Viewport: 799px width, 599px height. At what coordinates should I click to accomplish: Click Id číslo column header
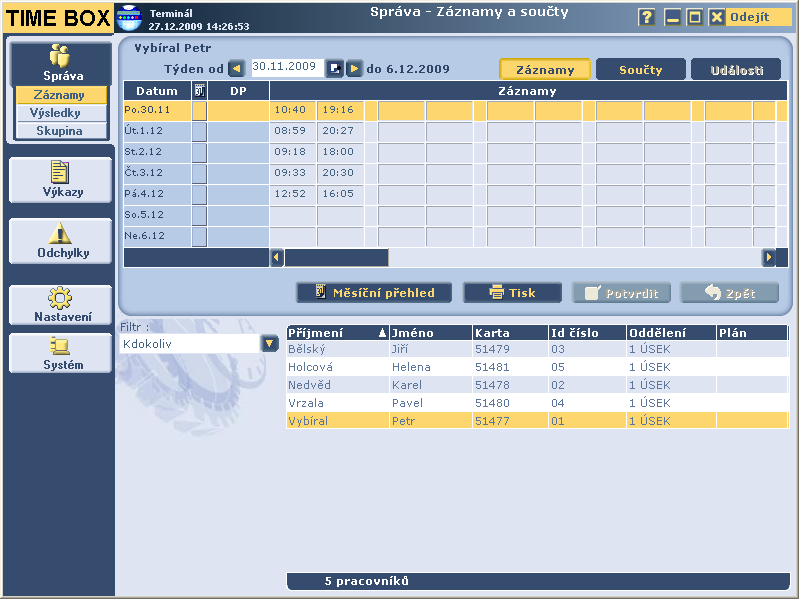tap(588, 333)
